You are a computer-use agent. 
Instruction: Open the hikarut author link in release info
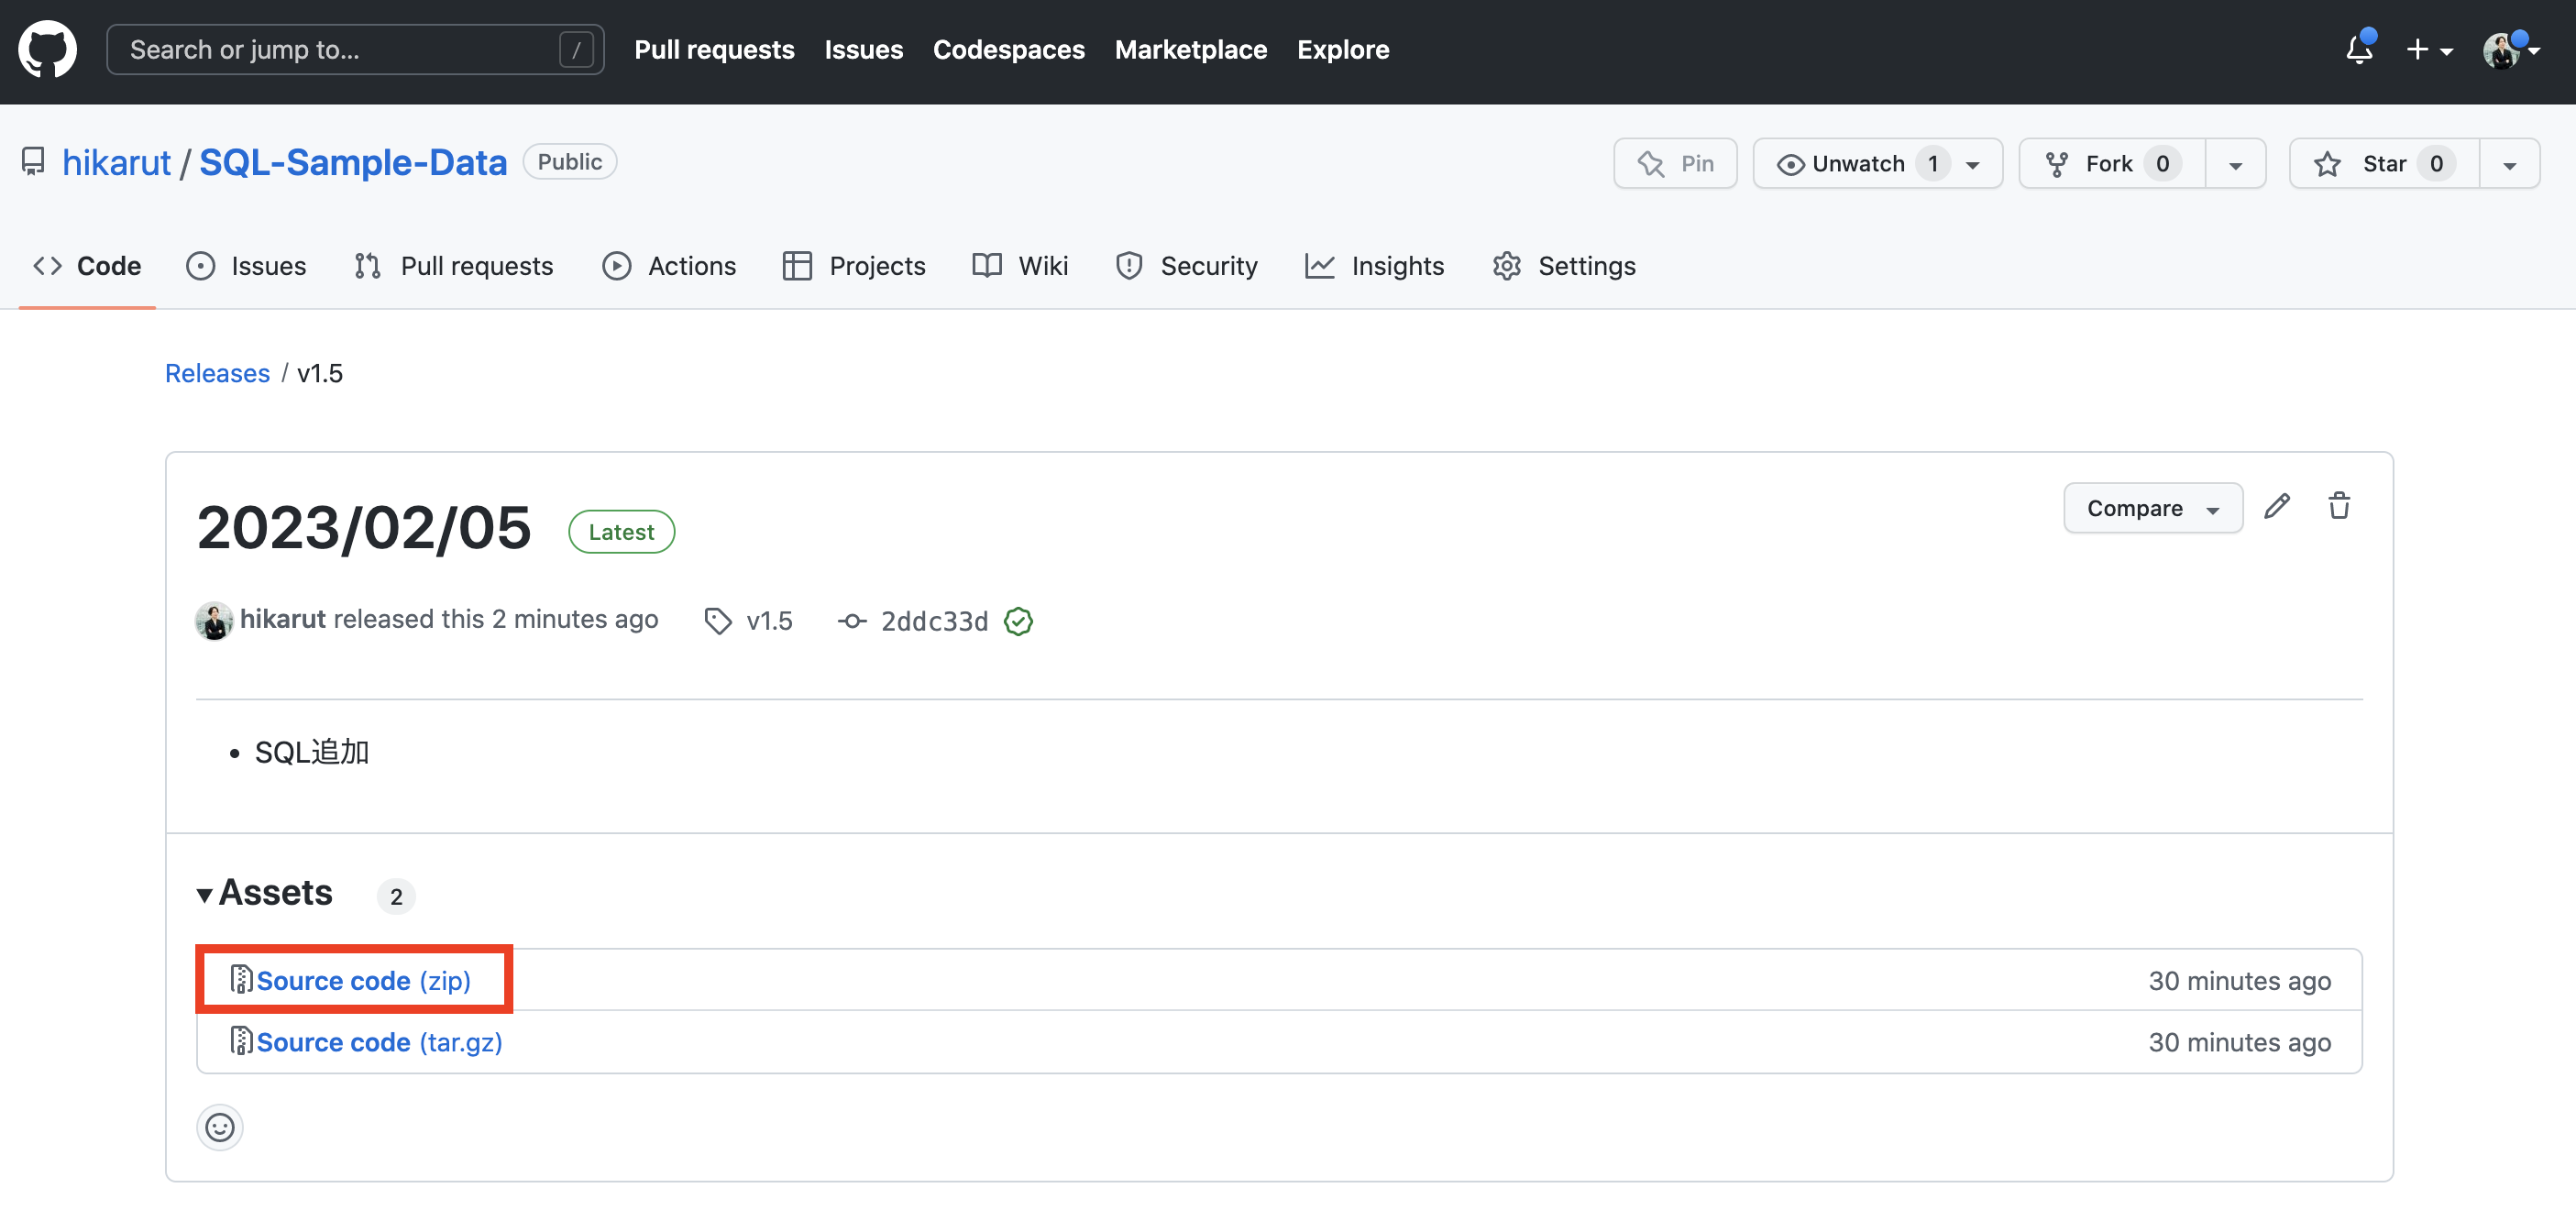(282, 619)
